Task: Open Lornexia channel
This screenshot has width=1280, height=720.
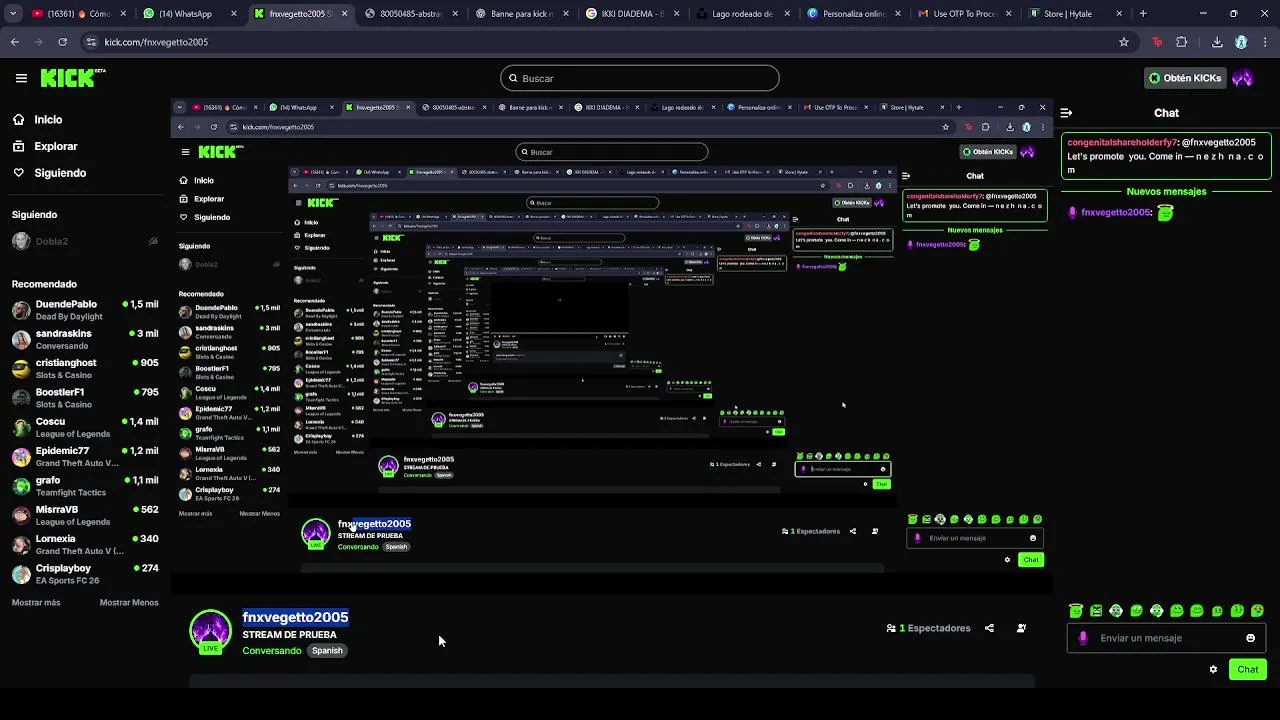Action: coord(84,544)
